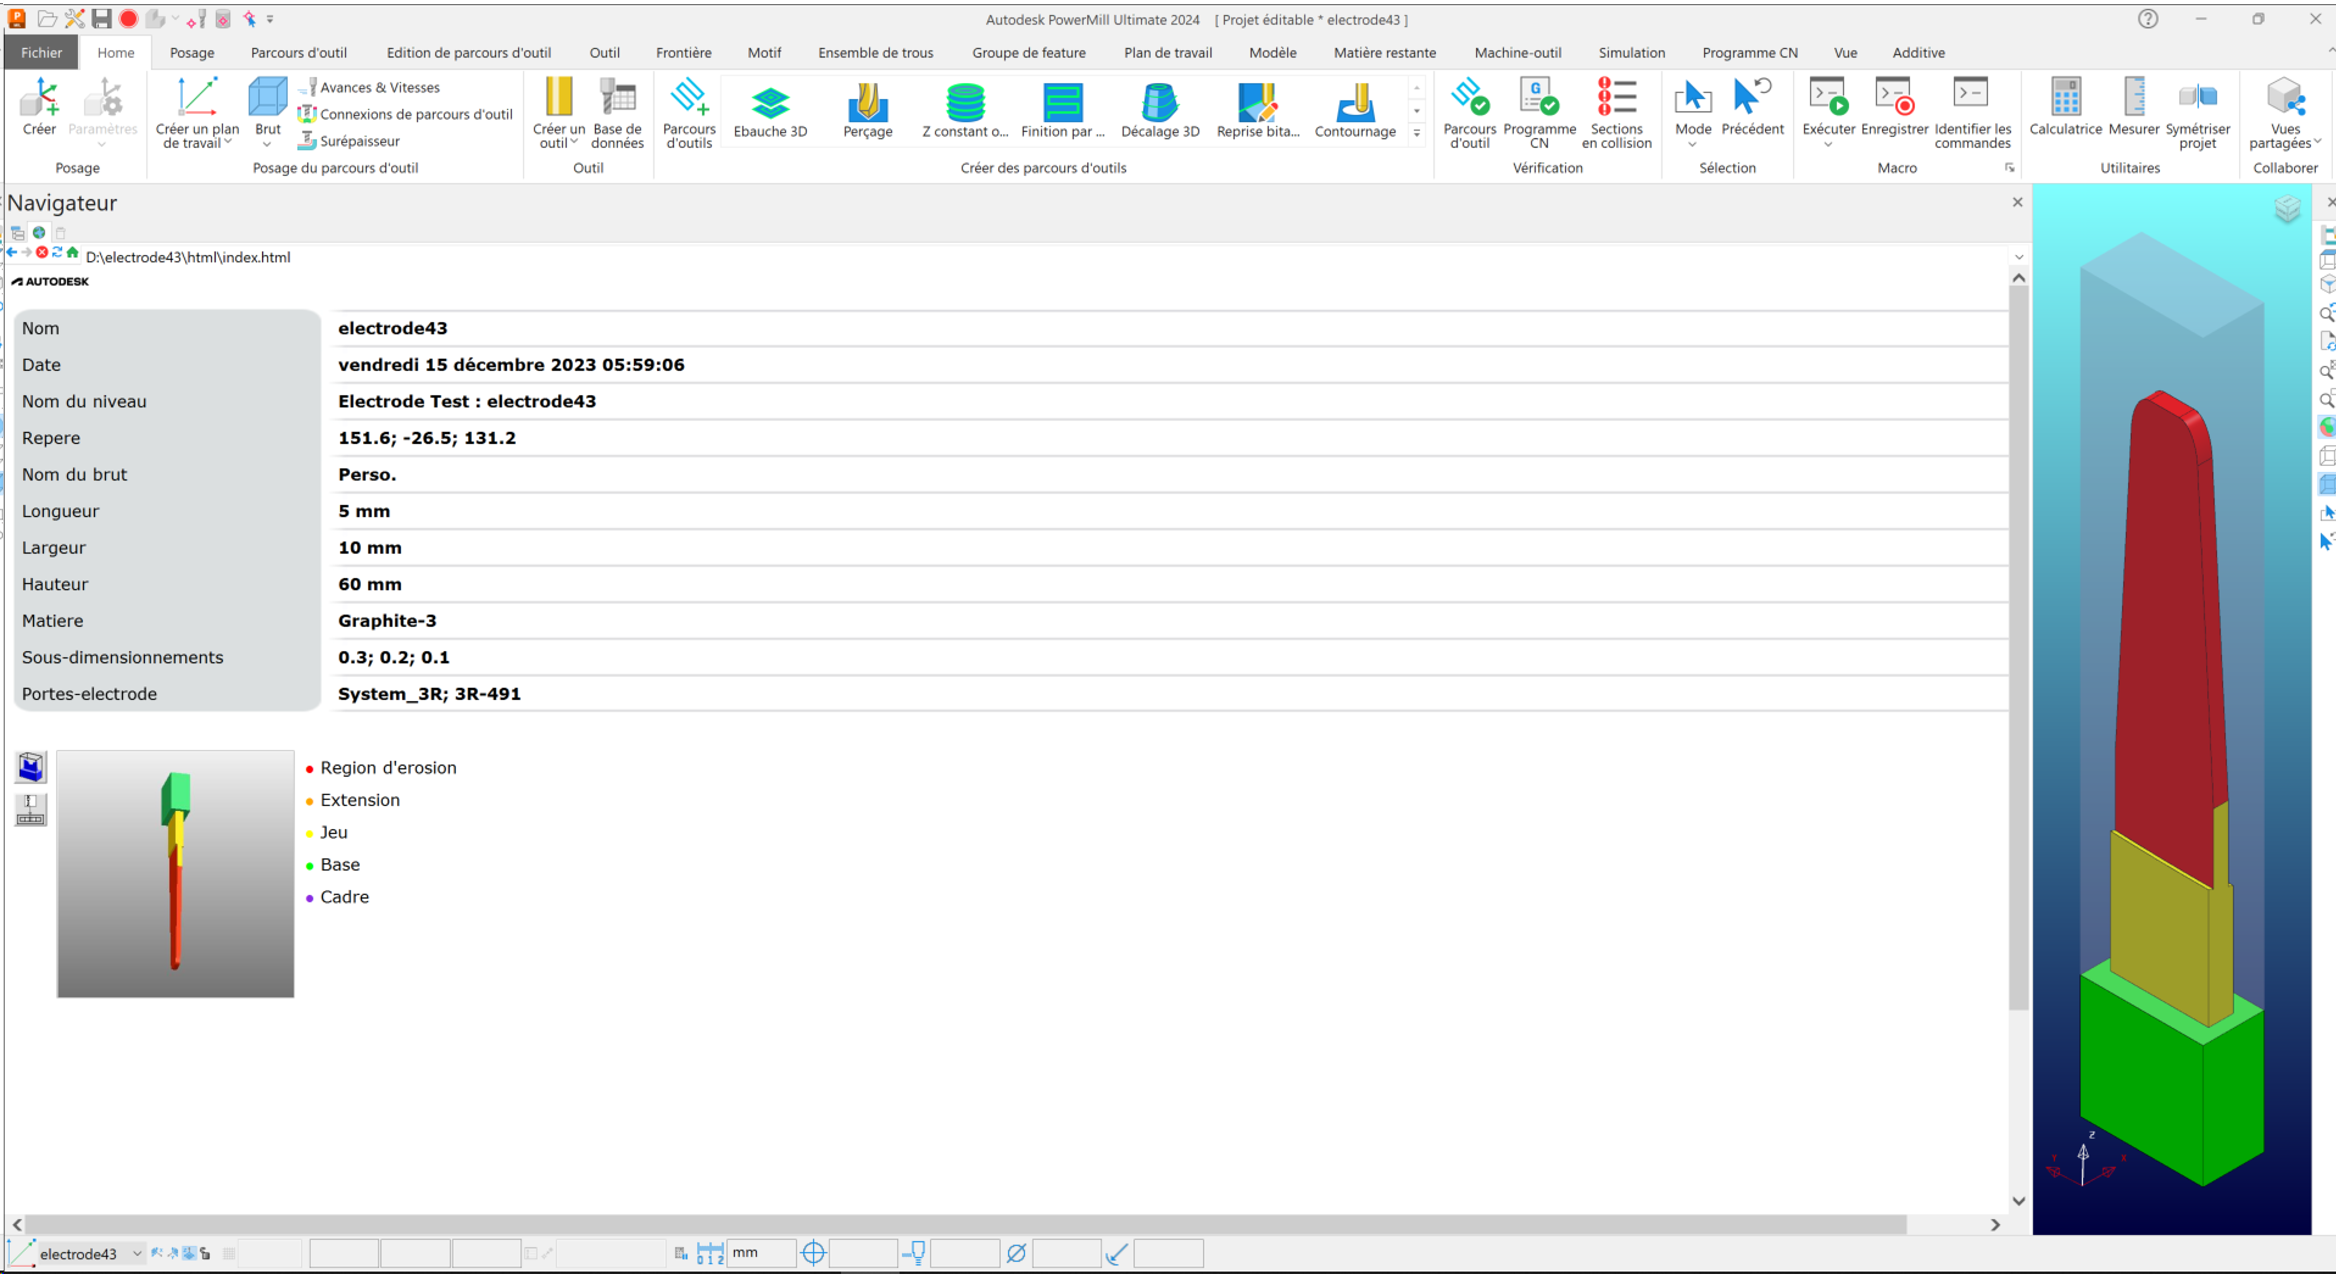2336x1274 pixels.
Task: Open Base de données outils
Action: tap(617, 113)
